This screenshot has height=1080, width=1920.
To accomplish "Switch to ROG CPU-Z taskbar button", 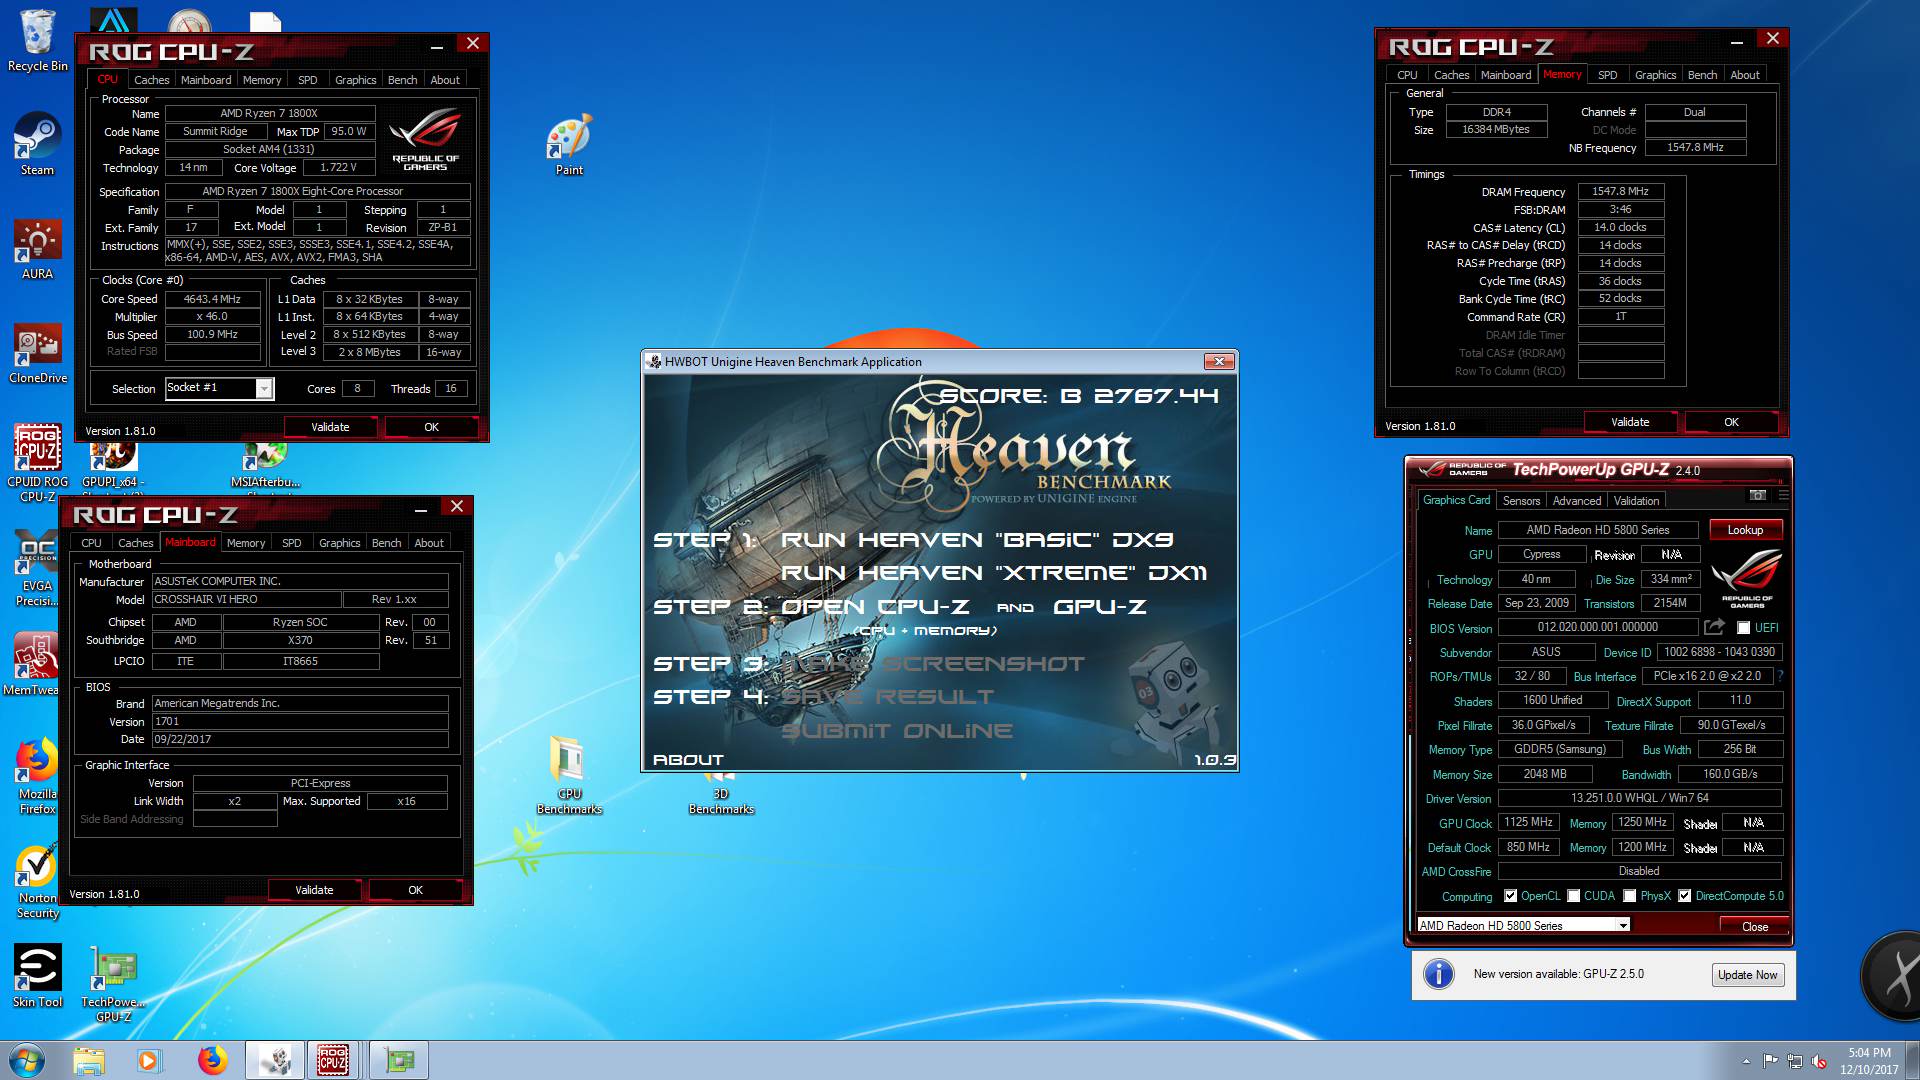I will (333, 1060).
